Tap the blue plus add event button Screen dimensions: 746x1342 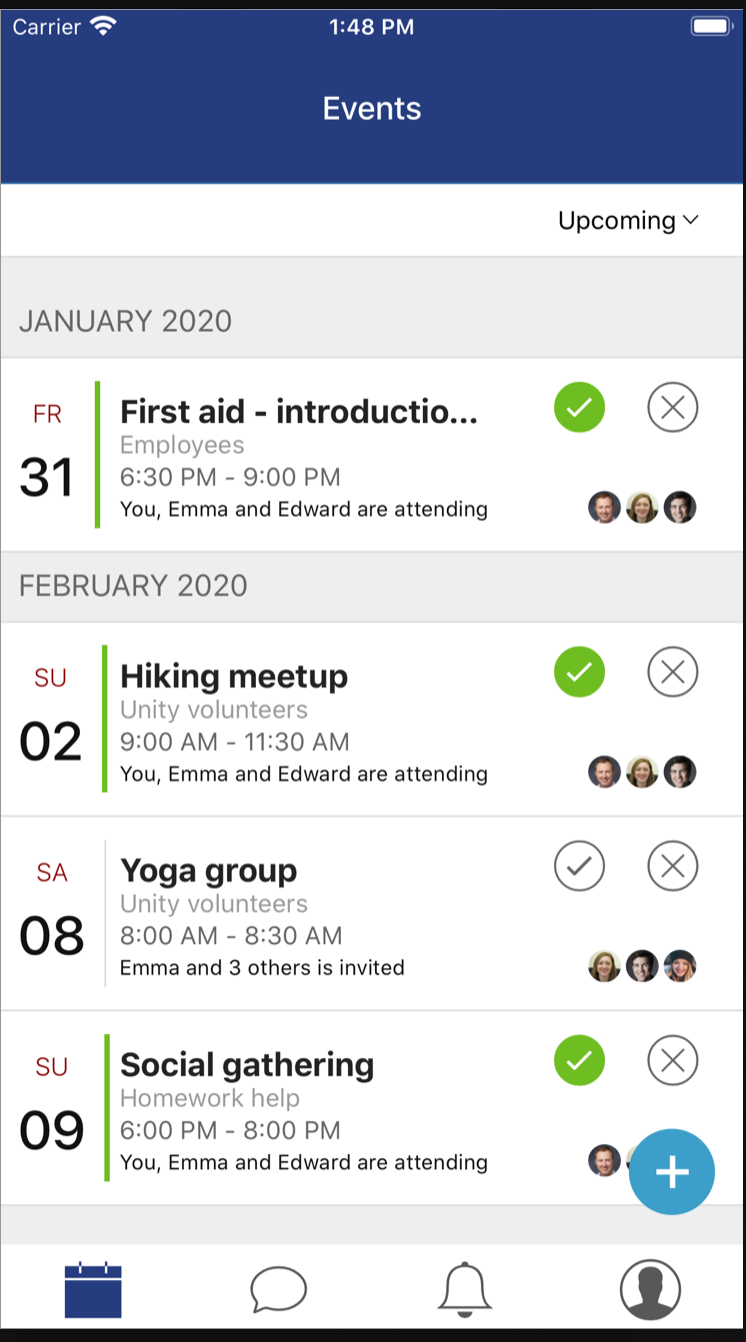point(672,1172)
